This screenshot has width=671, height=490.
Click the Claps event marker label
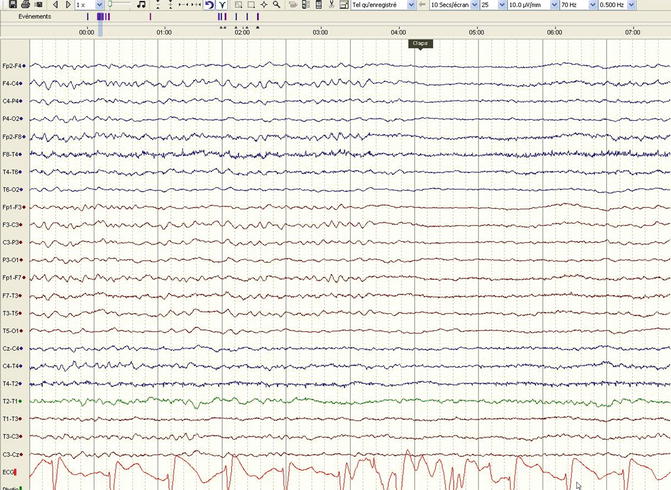click(420, 43)
